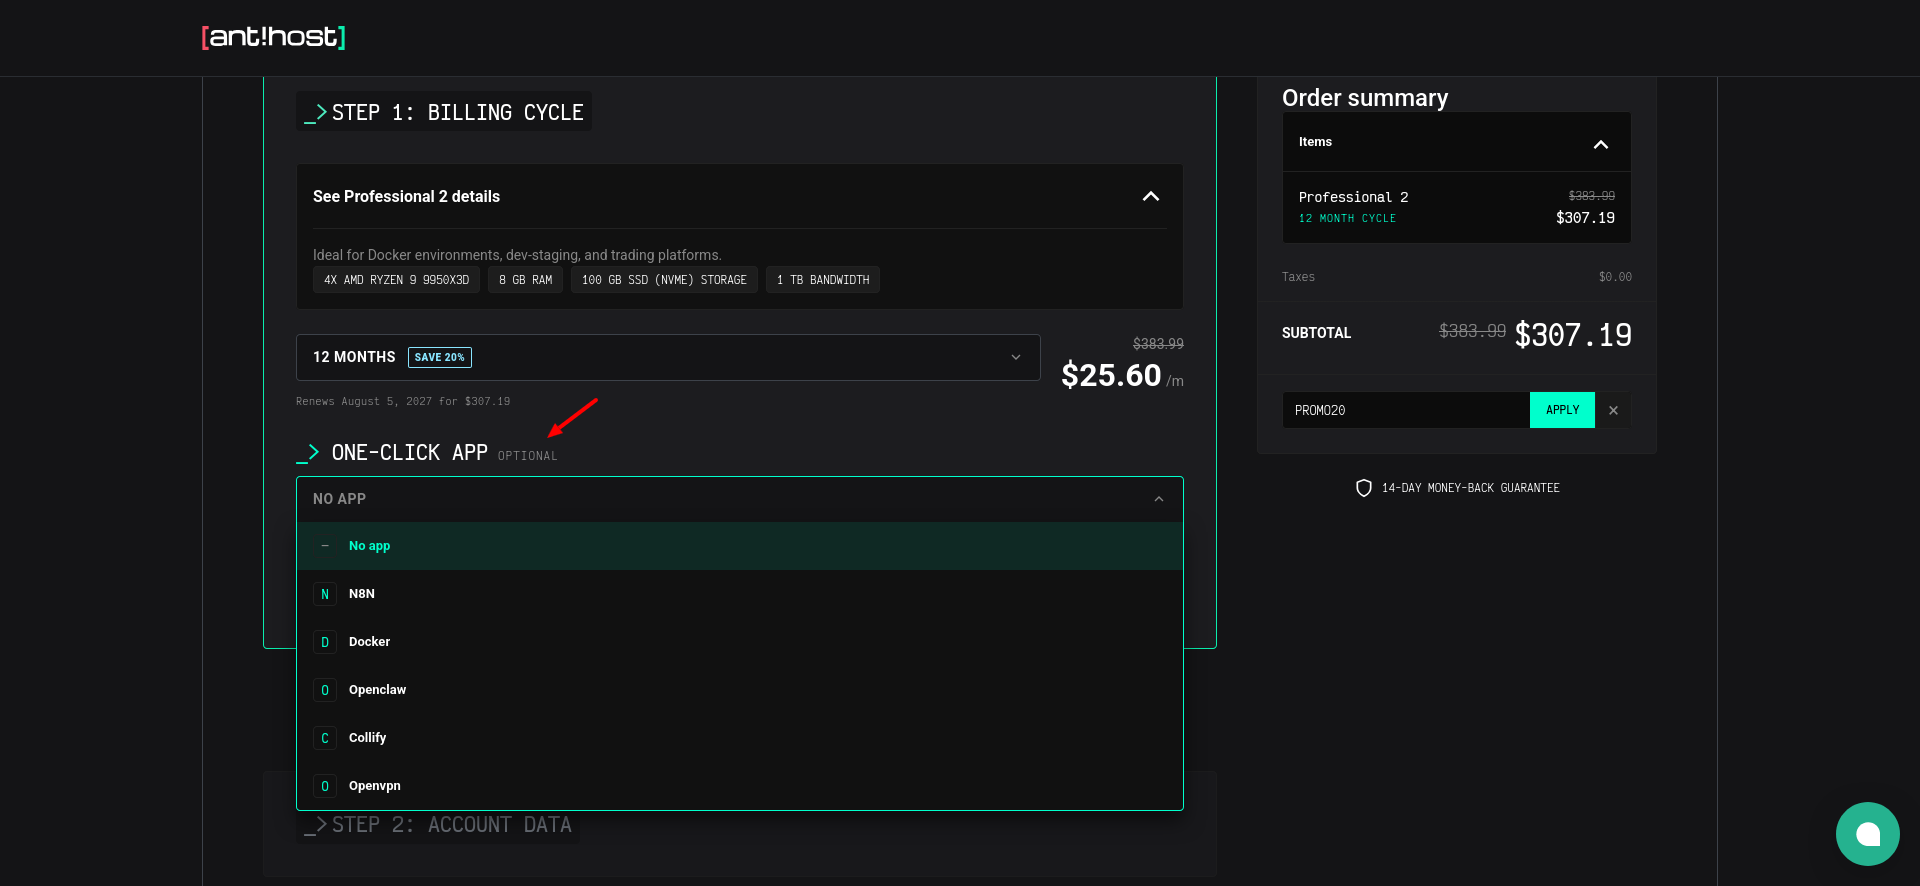Click the Renews August 5, 2027 text
Screen dimensions: 1920x886
pyautogui.click(x=403, y=401)
